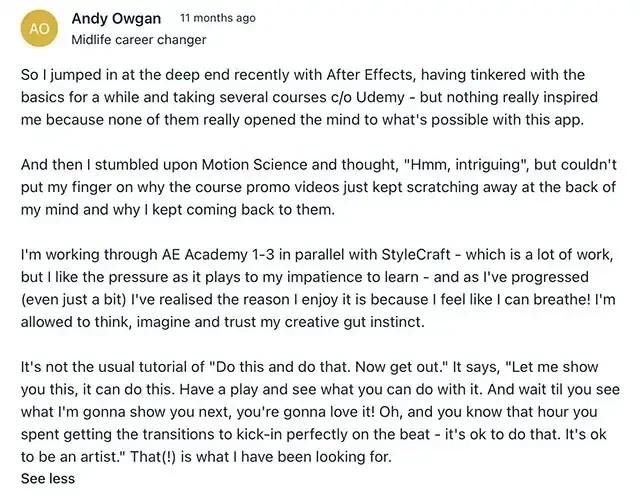Click the word "Udemy" in the review
Viewport: 640px width, 501px height.
click(380, 98)
